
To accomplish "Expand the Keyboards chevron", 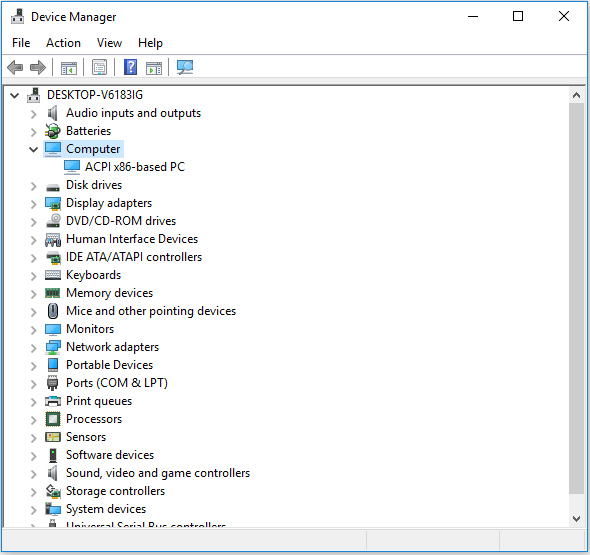I will (x=33, y=276).
